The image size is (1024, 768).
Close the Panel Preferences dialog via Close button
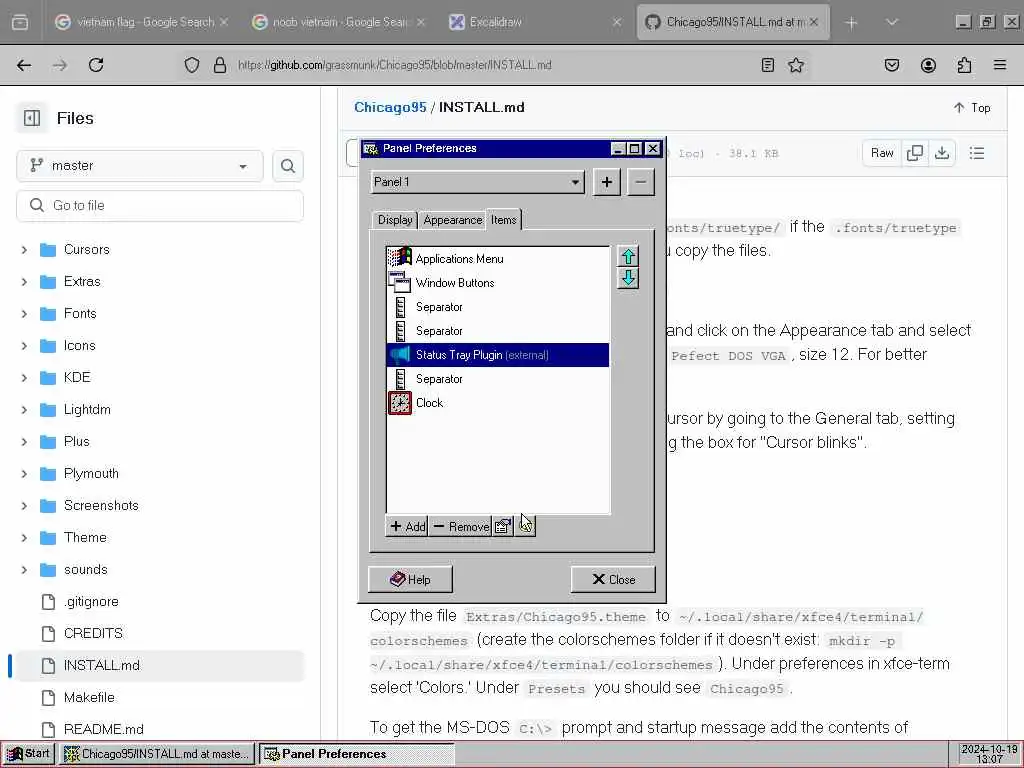click(x=613, y=579)
